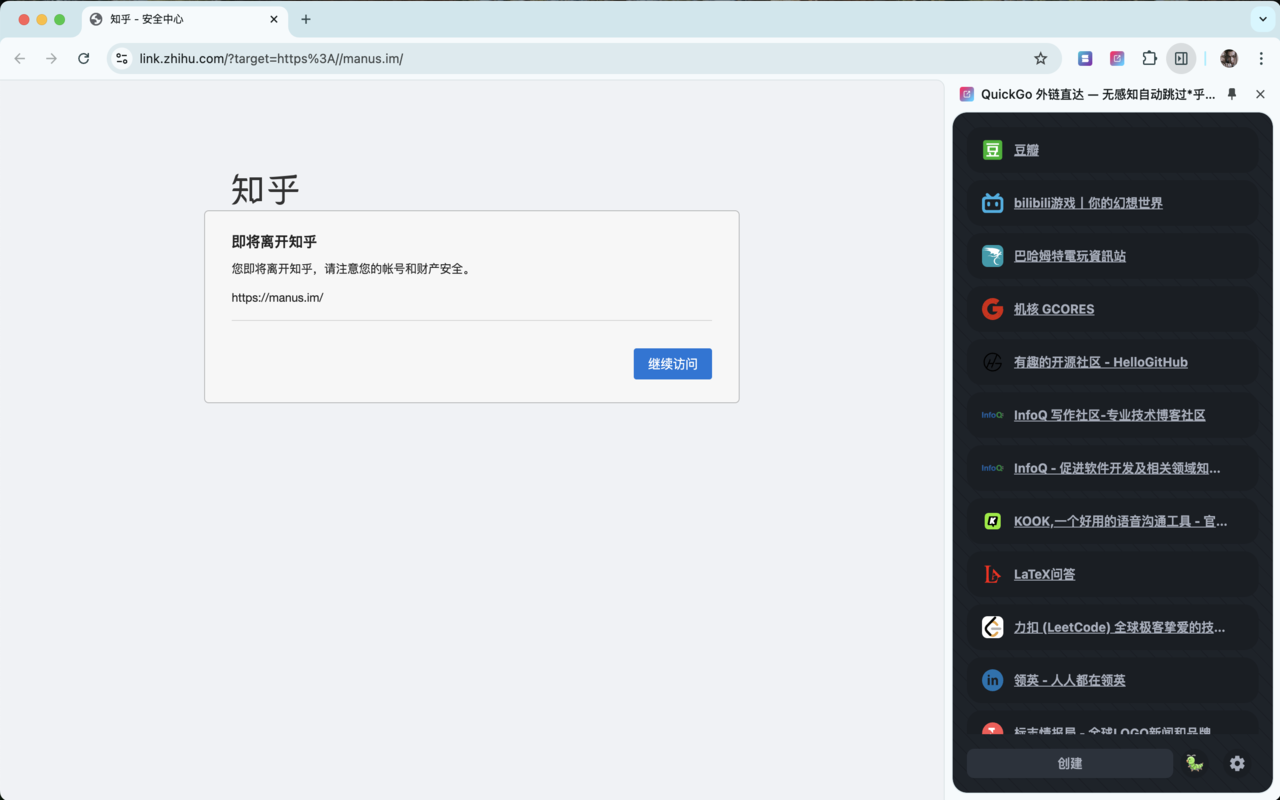1280x800 pixels.
Task: Click the HelloGitHub community icon
Action: [x=992, y=361]
